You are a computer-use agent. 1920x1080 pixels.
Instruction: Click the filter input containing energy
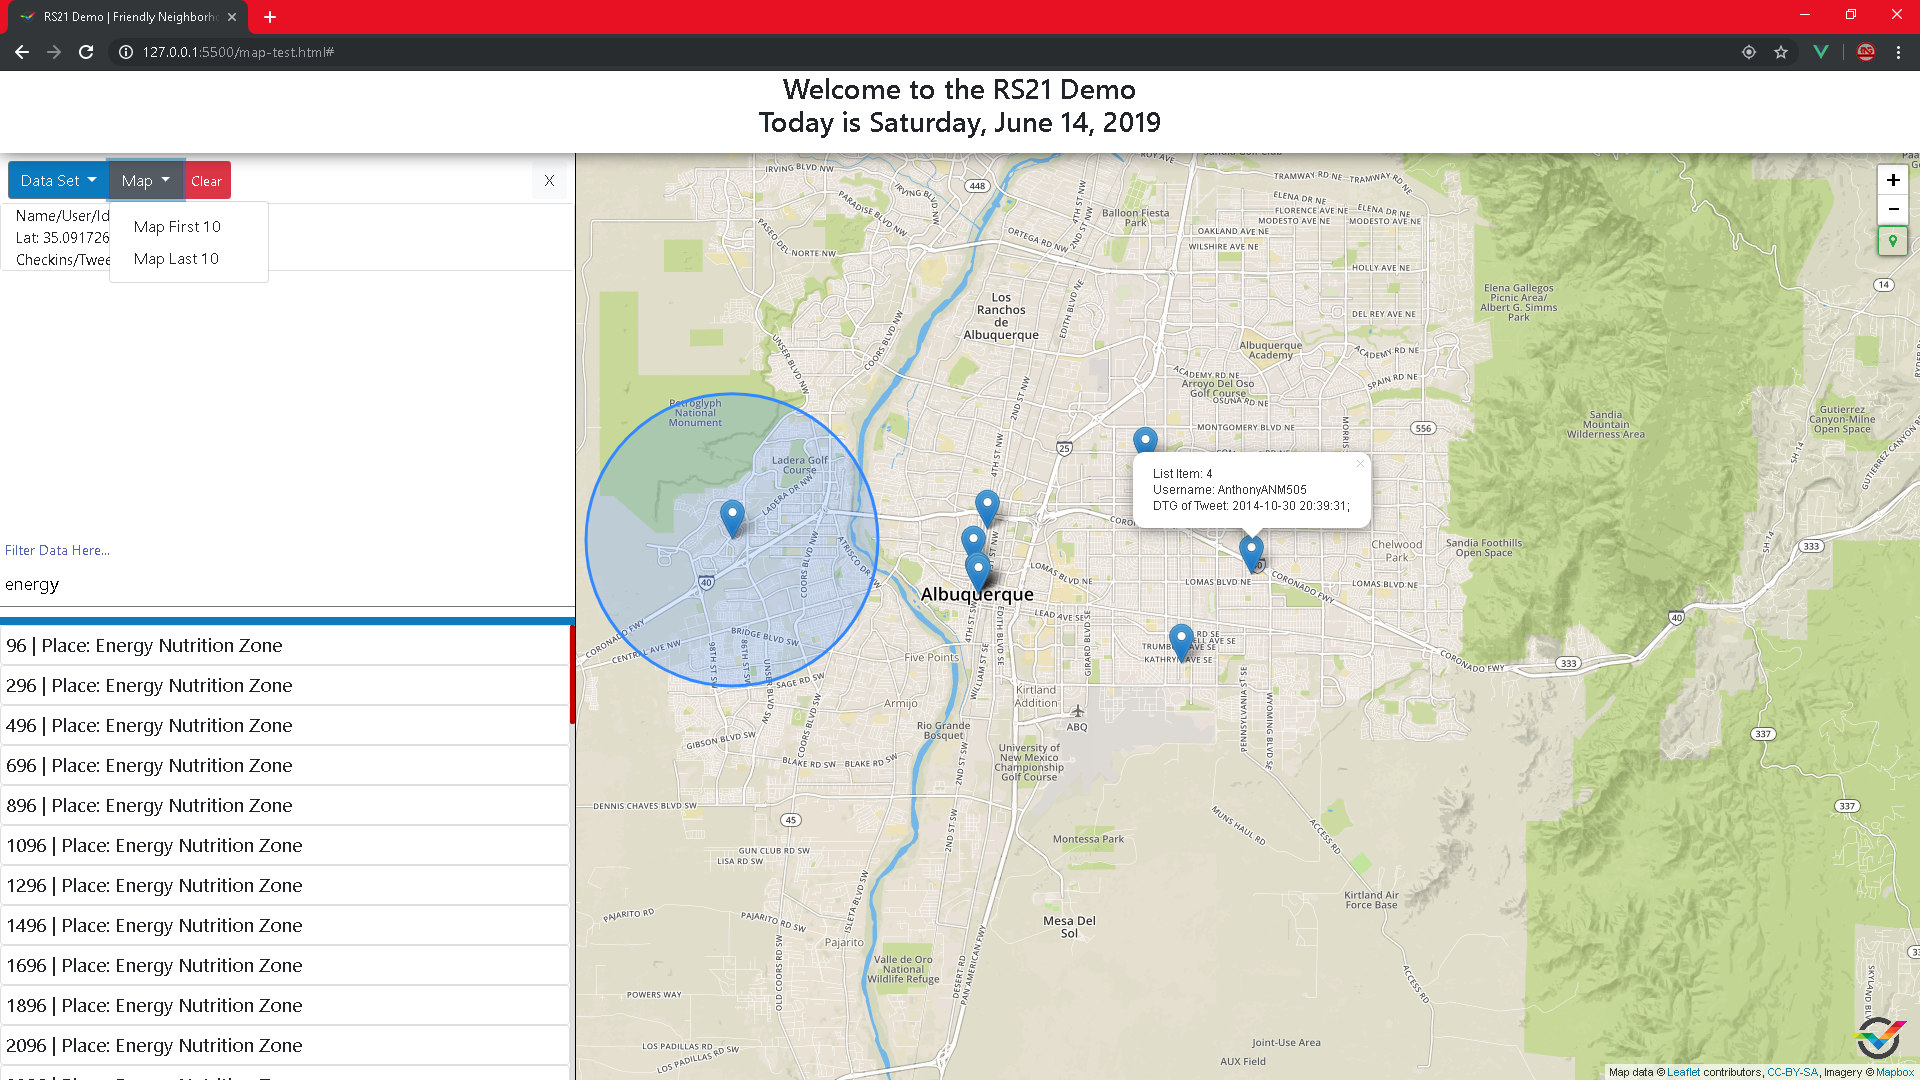287,584
